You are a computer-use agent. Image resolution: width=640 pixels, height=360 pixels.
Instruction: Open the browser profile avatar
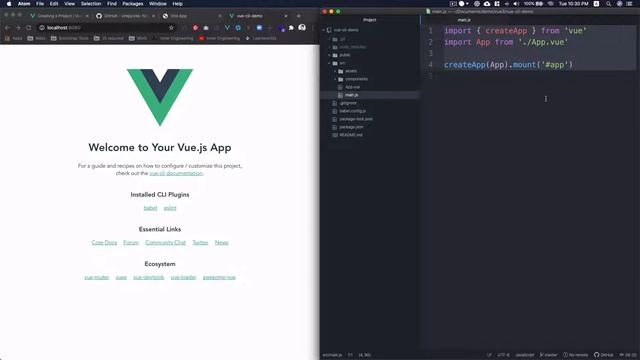[x=302, y=27]
